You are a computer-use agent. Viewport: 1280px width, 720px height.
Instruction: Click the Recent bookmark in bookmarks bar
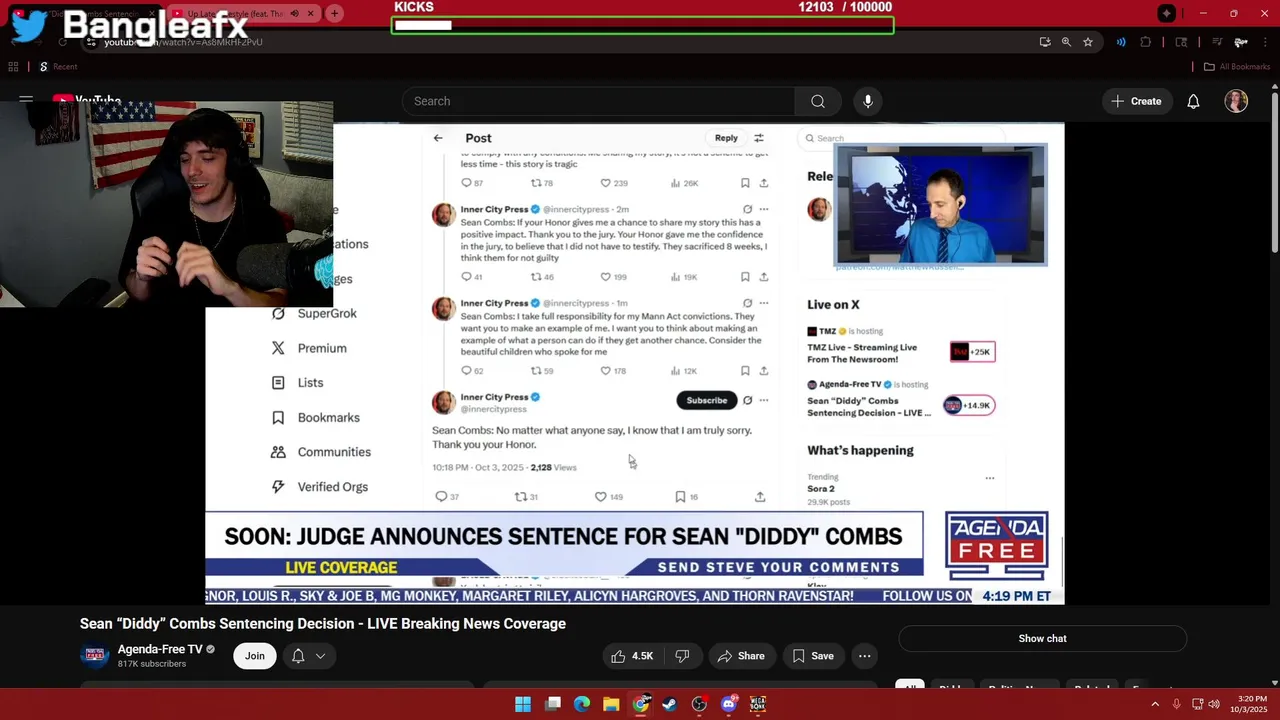(58, 67)
